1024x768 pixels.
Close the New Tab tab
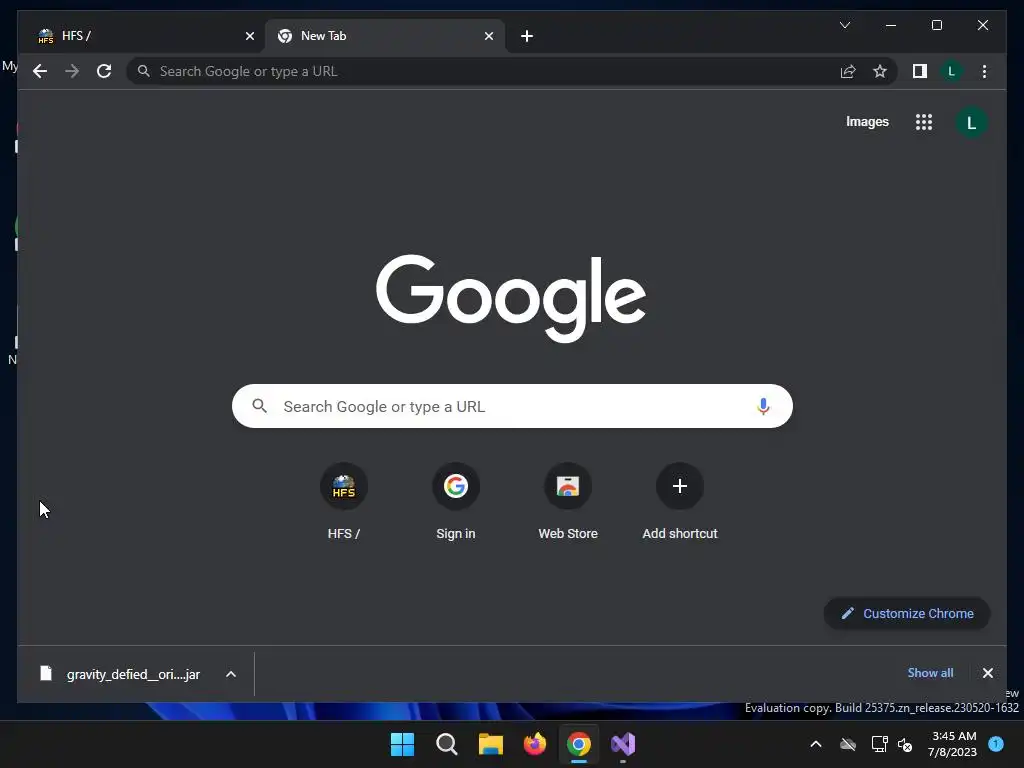click(488, 36)
